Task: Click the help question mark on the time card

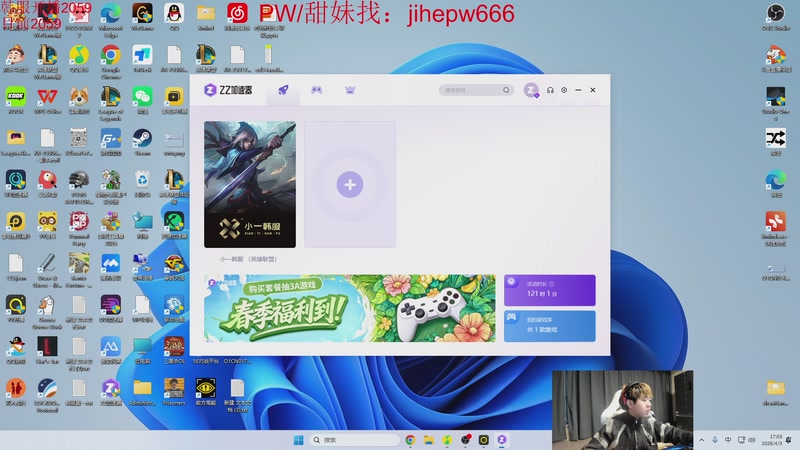Action: (x=552, y=284)
